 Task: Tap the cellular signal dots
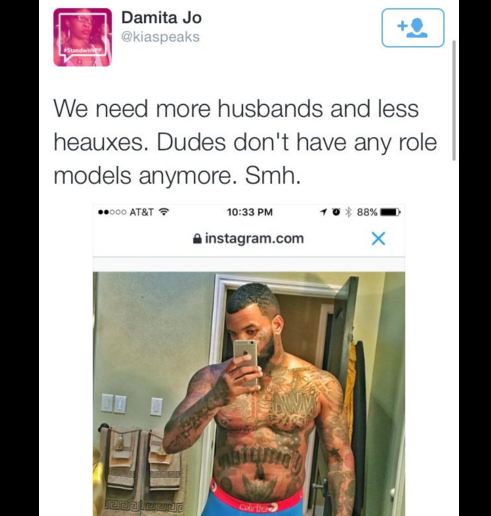pyautogui.click(x=112, y=212)
